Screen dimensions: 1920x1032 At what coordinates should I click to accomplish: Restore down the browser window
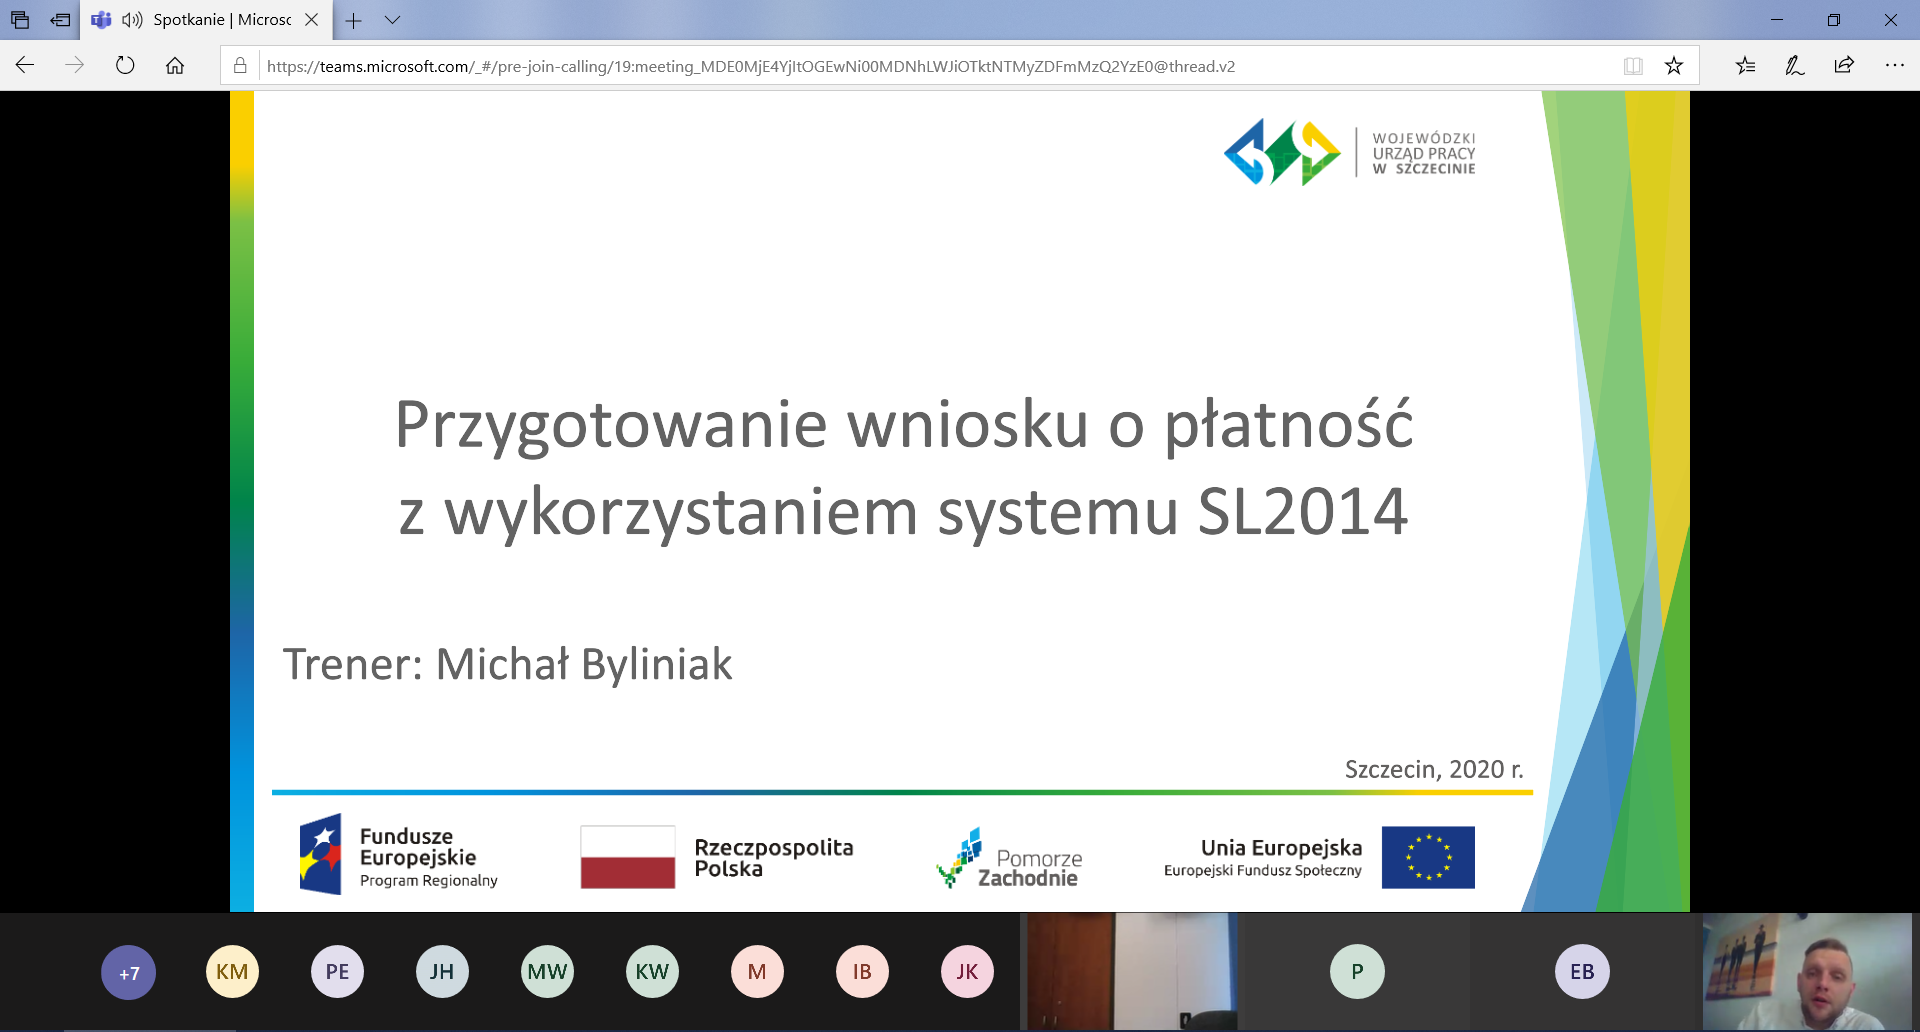[x=1834, y=20]
